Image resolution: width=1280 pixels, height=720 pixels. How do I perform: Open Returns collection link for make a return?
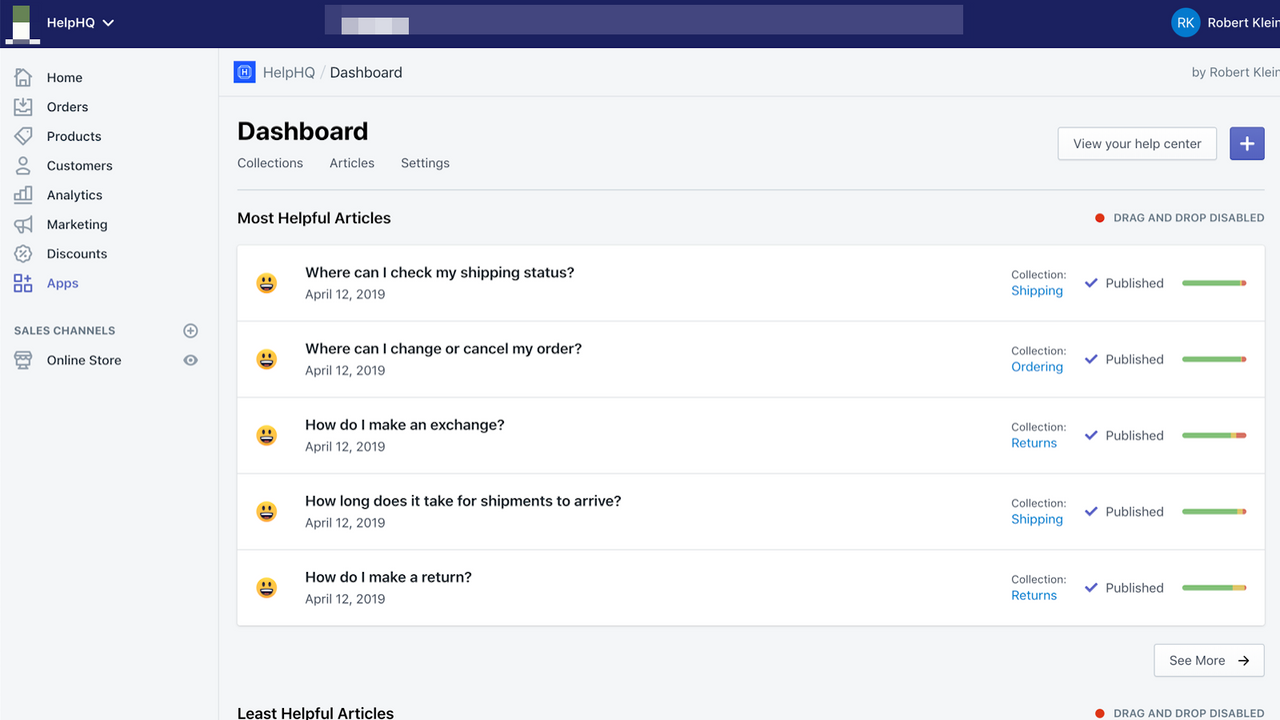(x=1034, y=595)
